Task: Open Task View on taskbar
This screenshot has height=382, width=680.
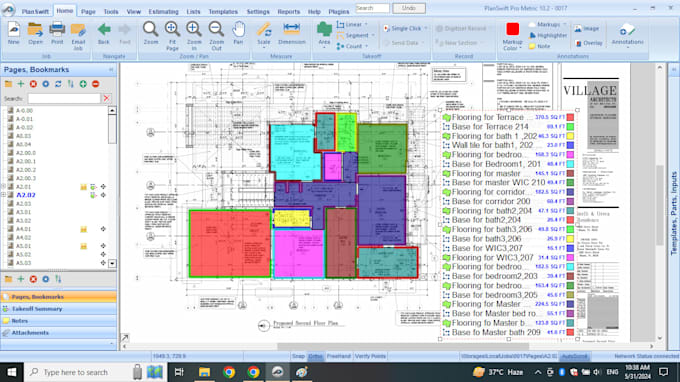Action: 179,372
